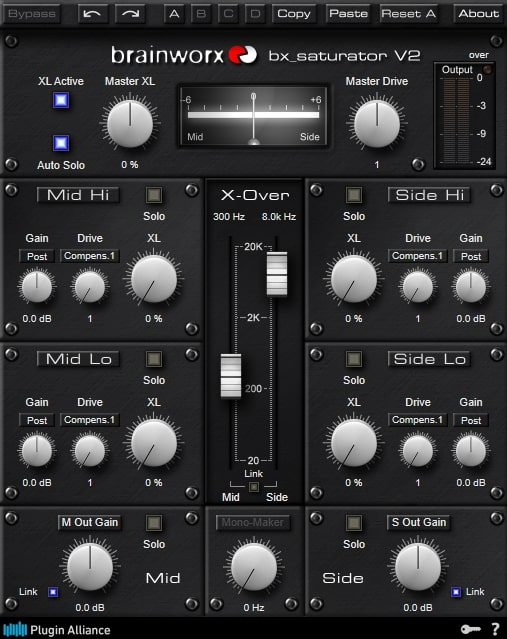Click the Mid Hi Drive knob

pos(90,287)
